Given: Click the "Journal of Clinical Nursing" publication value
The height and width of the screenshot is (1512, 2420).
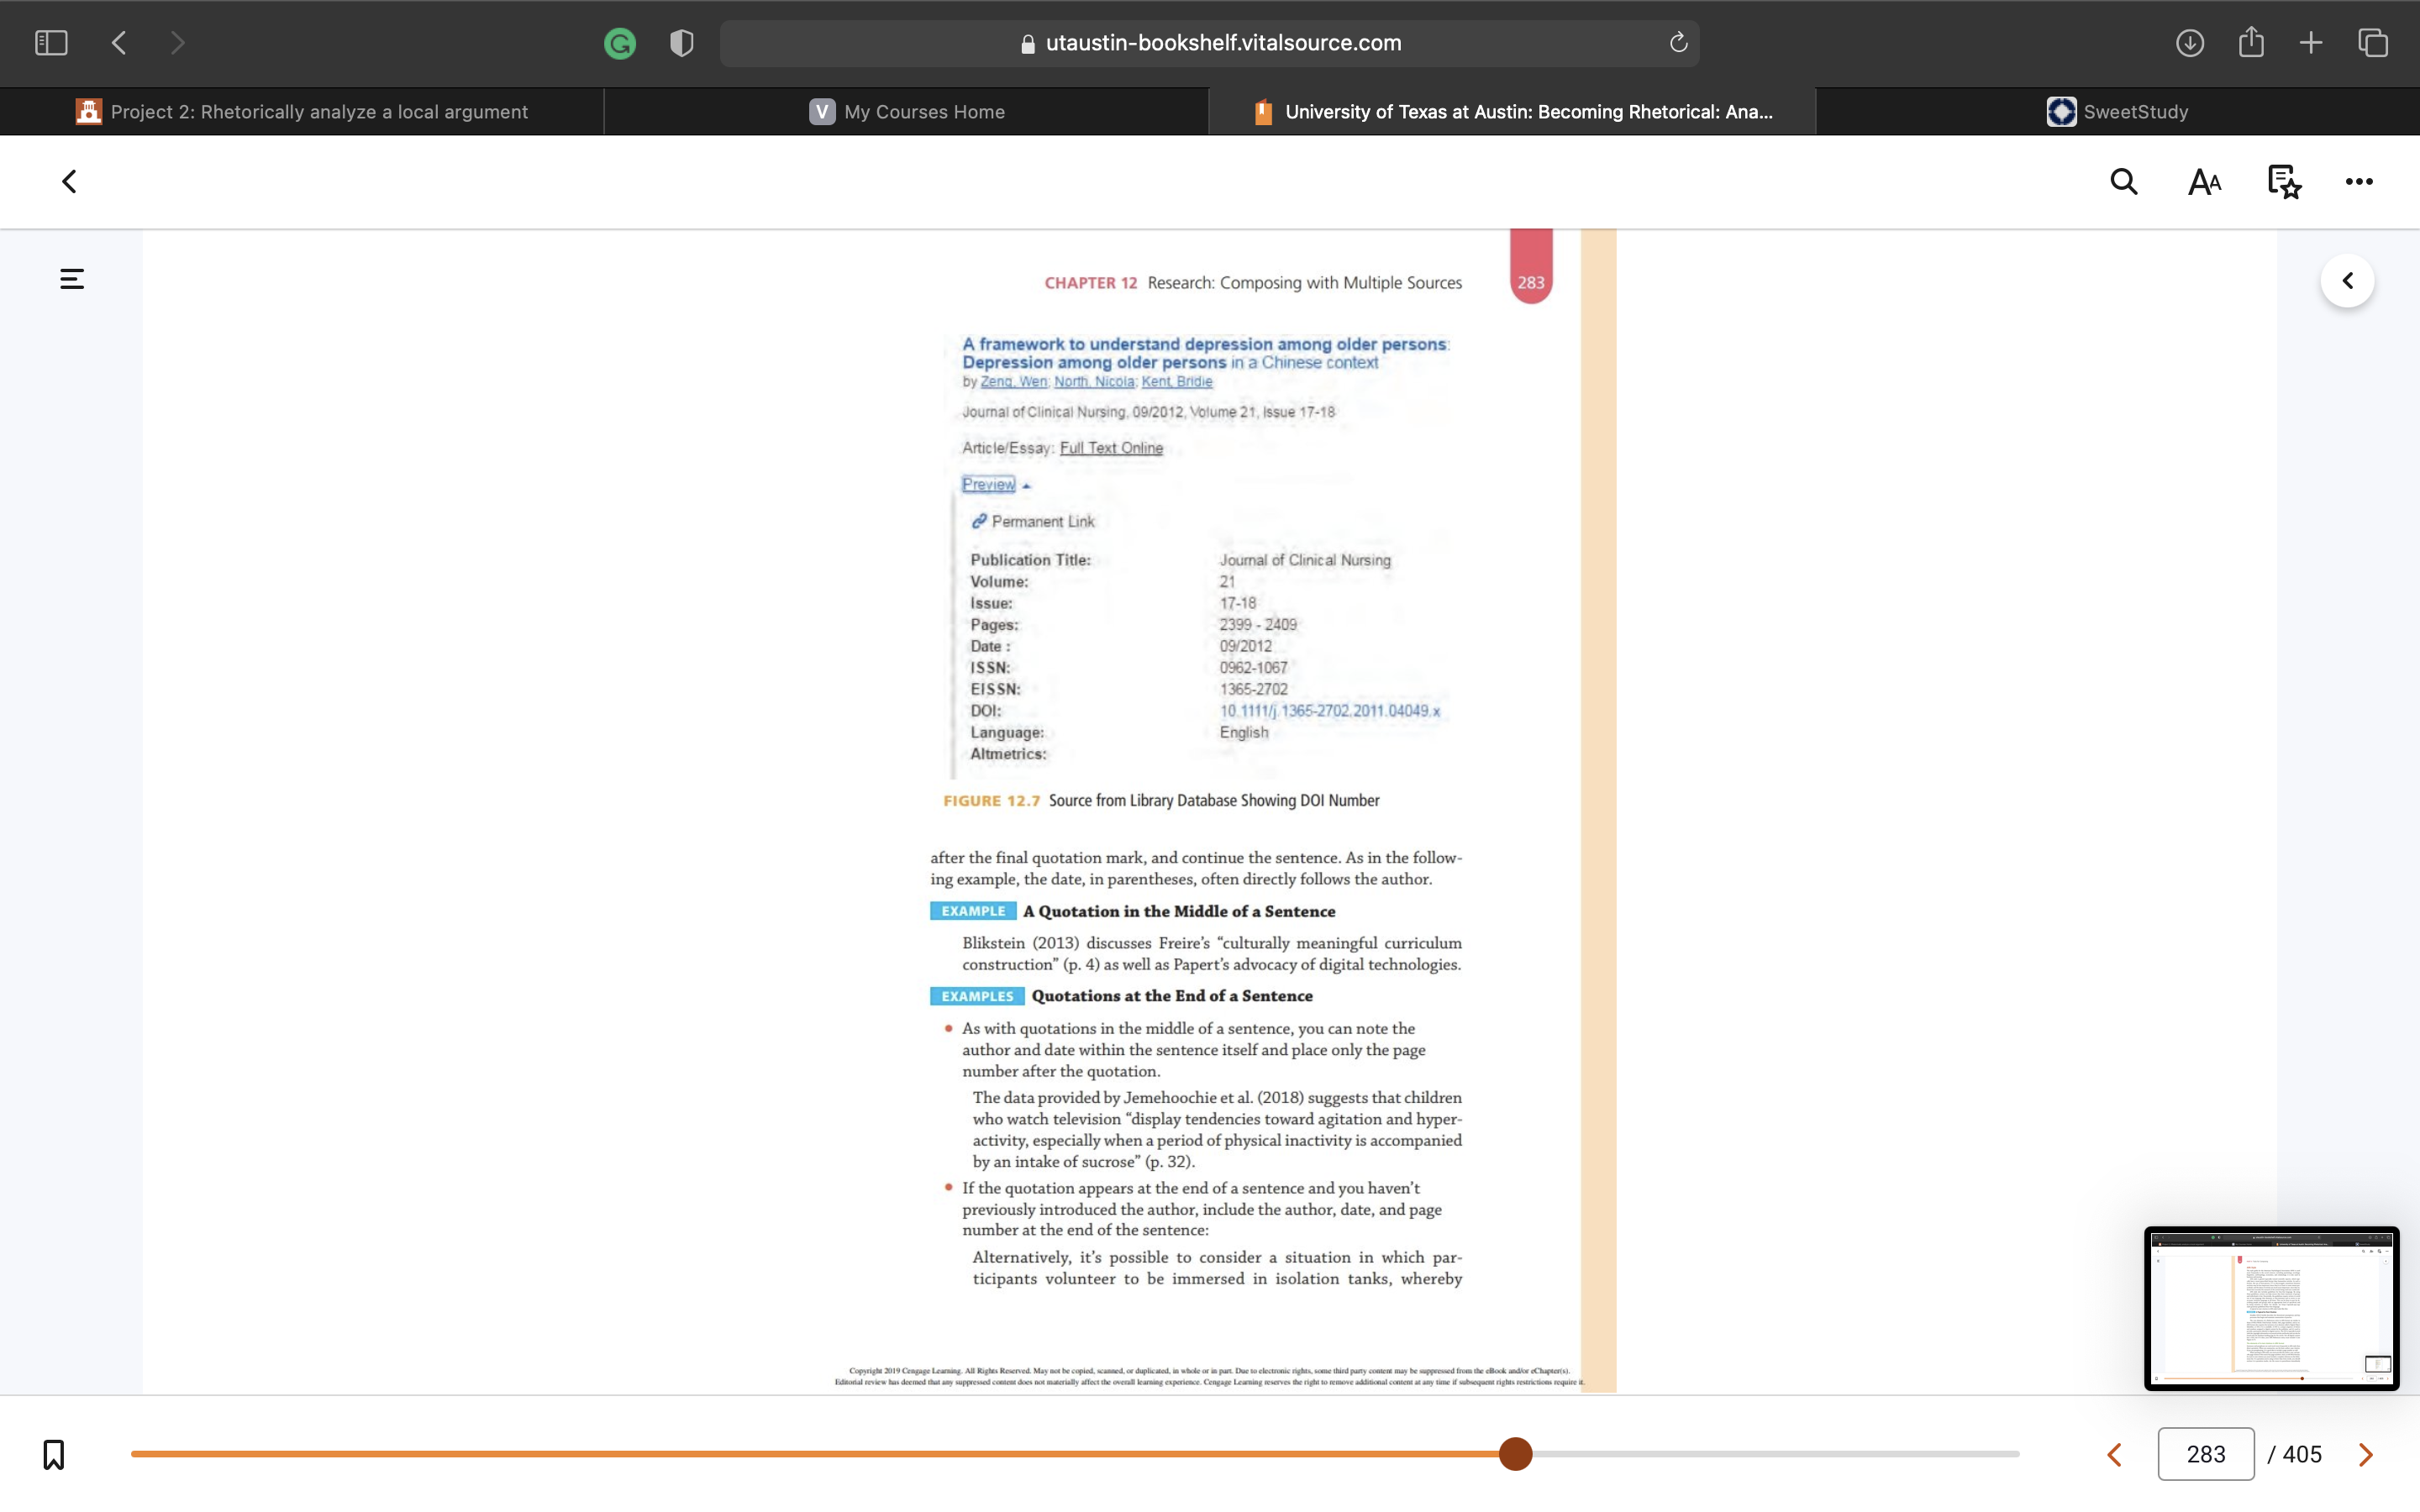Looking at the screenshot, I should pyautogui.click(x=1305, y=560).
